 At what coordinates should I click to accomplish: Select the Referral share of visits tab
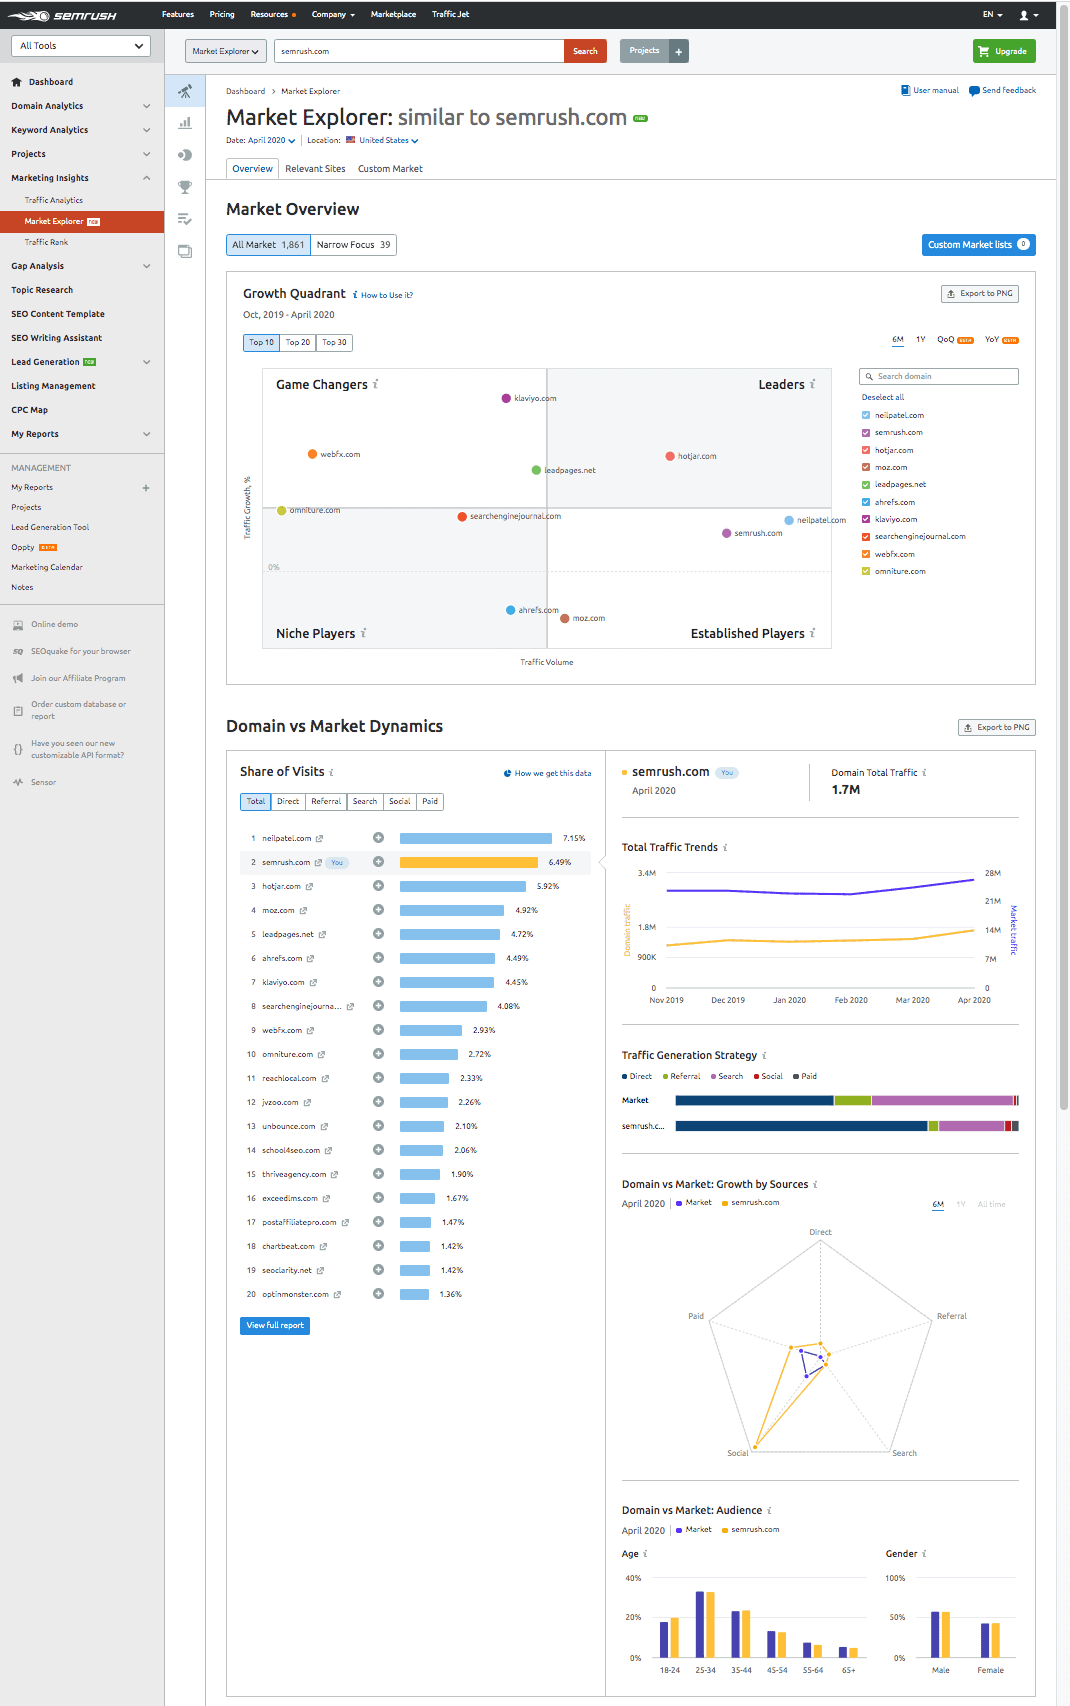coord(326,801)
